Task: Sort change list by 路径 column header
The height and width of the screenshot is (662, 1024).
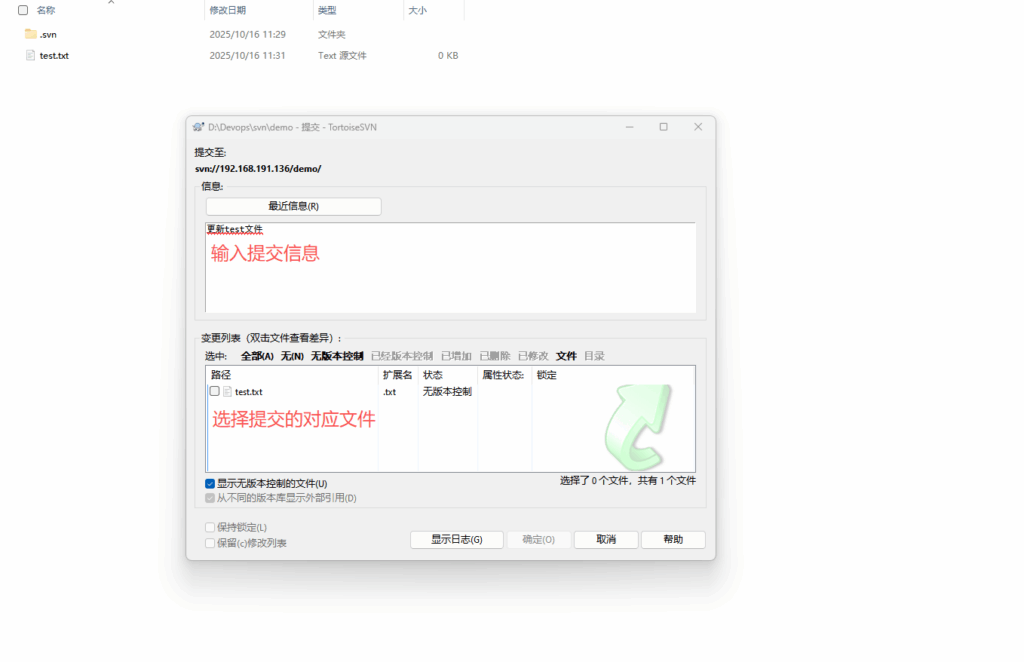Action: click(x=221, y=375)
